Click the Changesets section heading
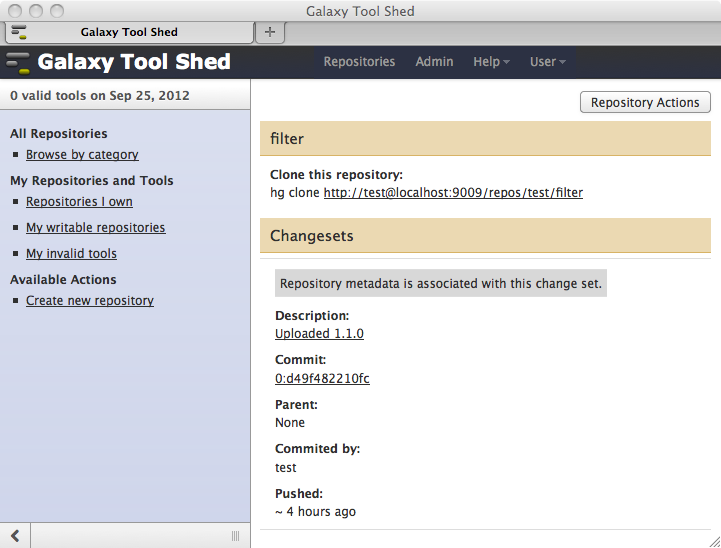721x548 pixels. pyautogui.click(x=312, y=236)
